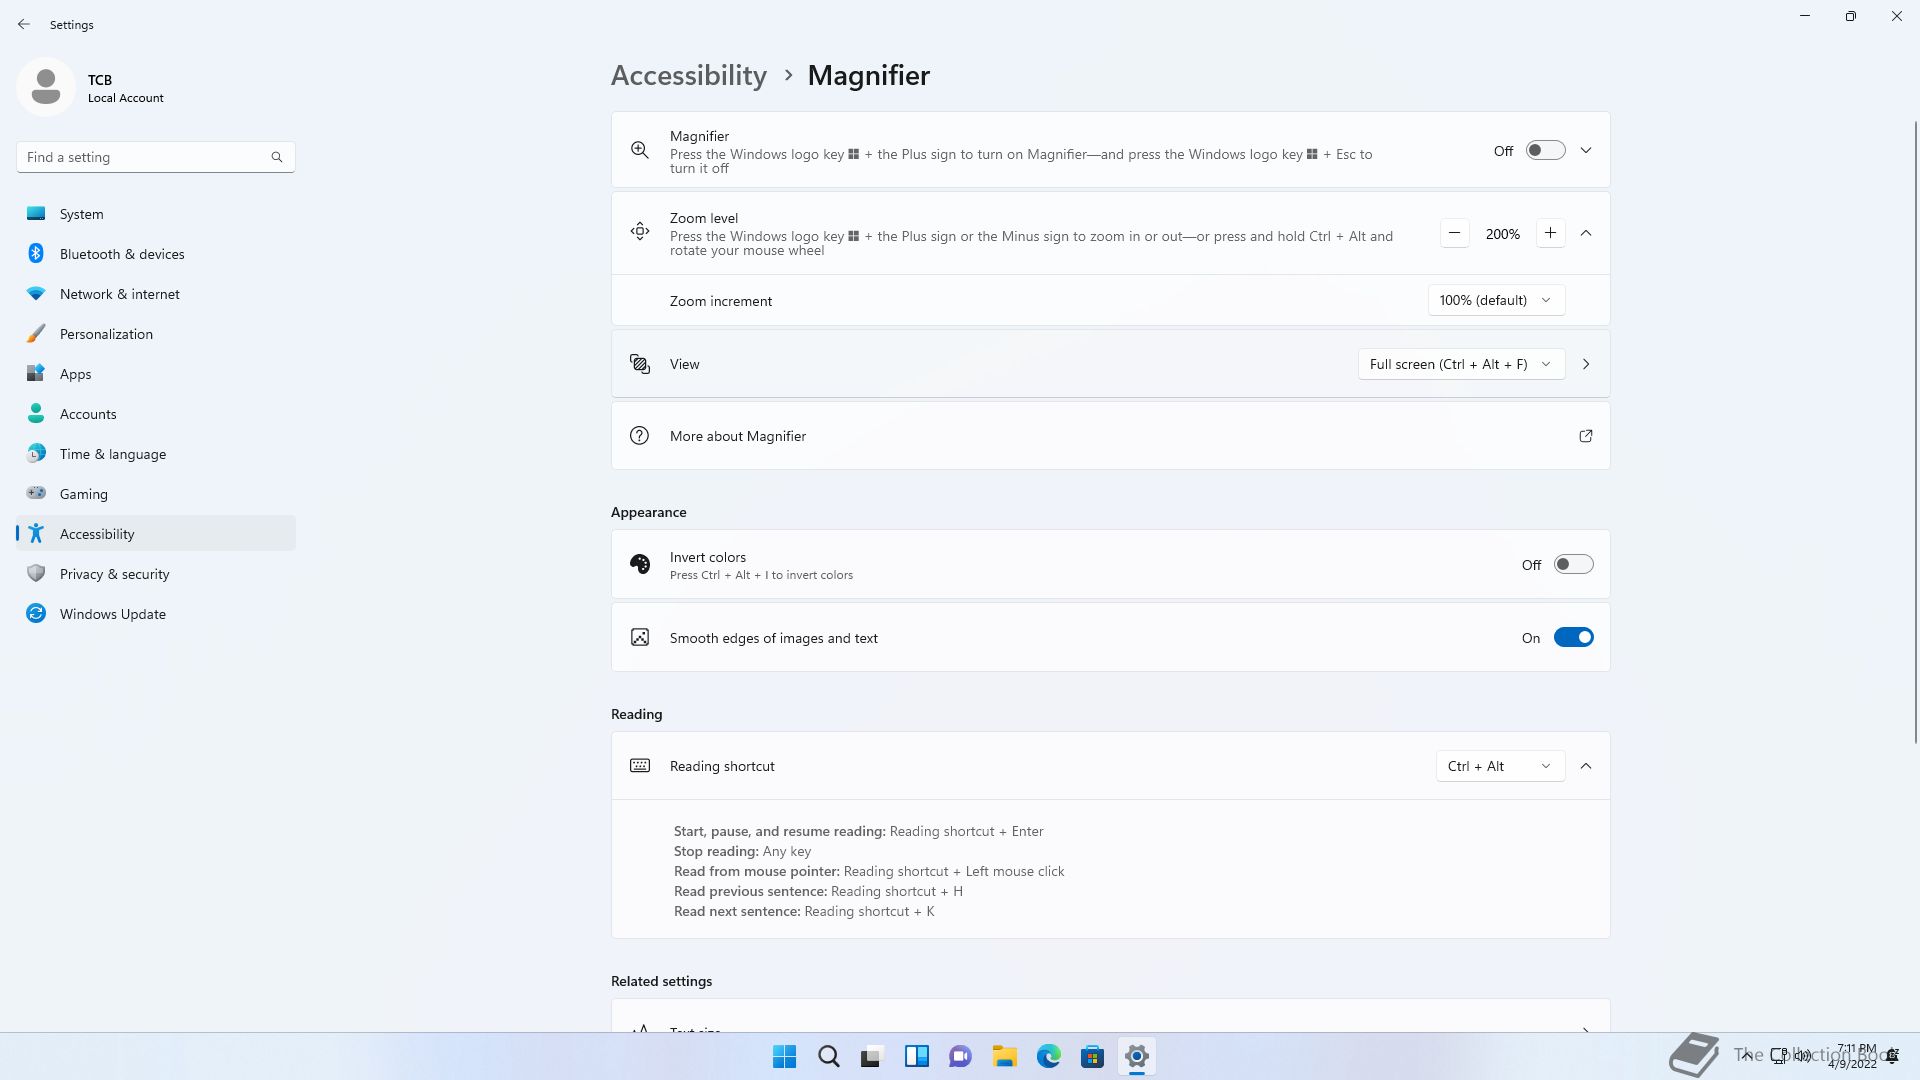The height and width of the screenshot is (1080, 1920).
Task: Open Widgets from the taskbar
Action: tap(917, 1056)
